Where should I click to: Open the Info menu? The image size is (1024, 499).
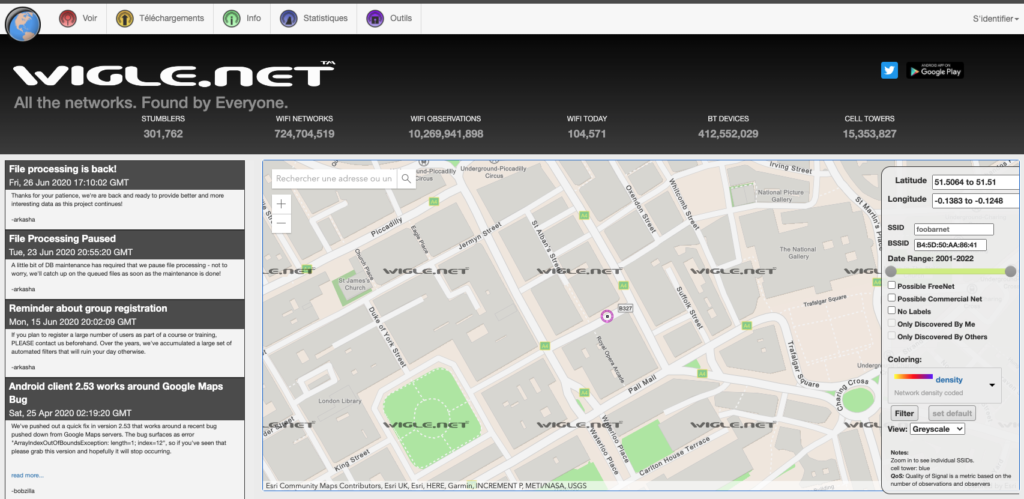242,18
